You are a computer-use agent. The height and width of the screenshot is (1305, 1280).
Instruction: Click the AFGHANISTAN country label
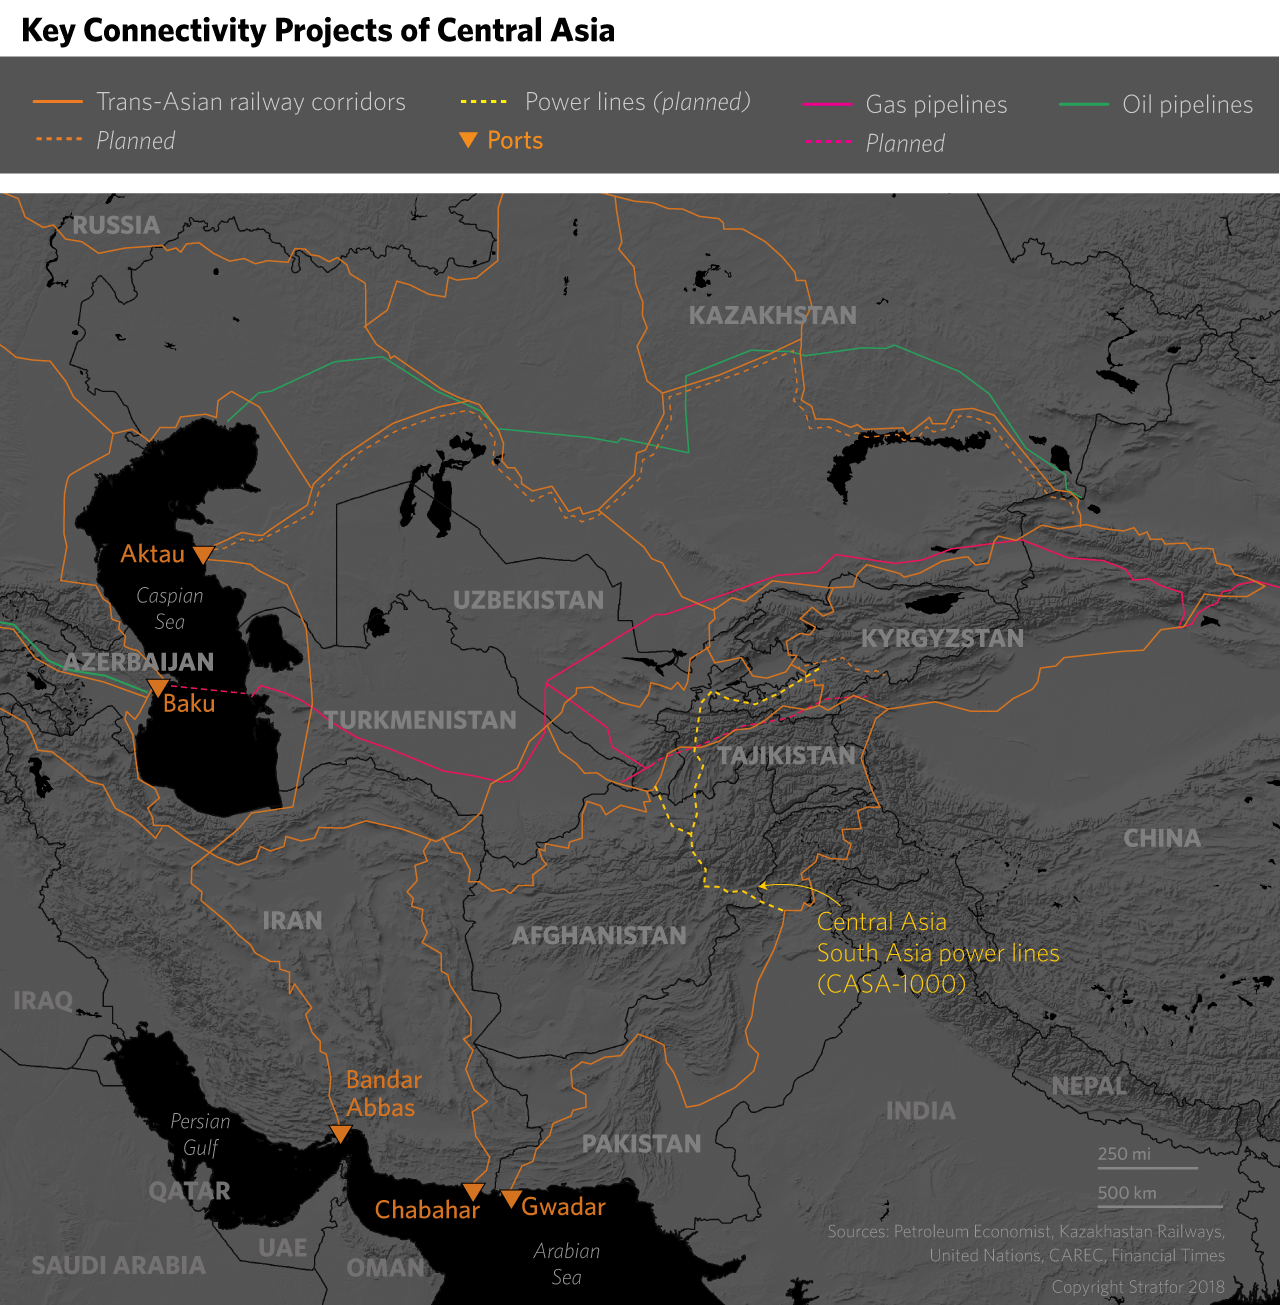click(599, 936)
